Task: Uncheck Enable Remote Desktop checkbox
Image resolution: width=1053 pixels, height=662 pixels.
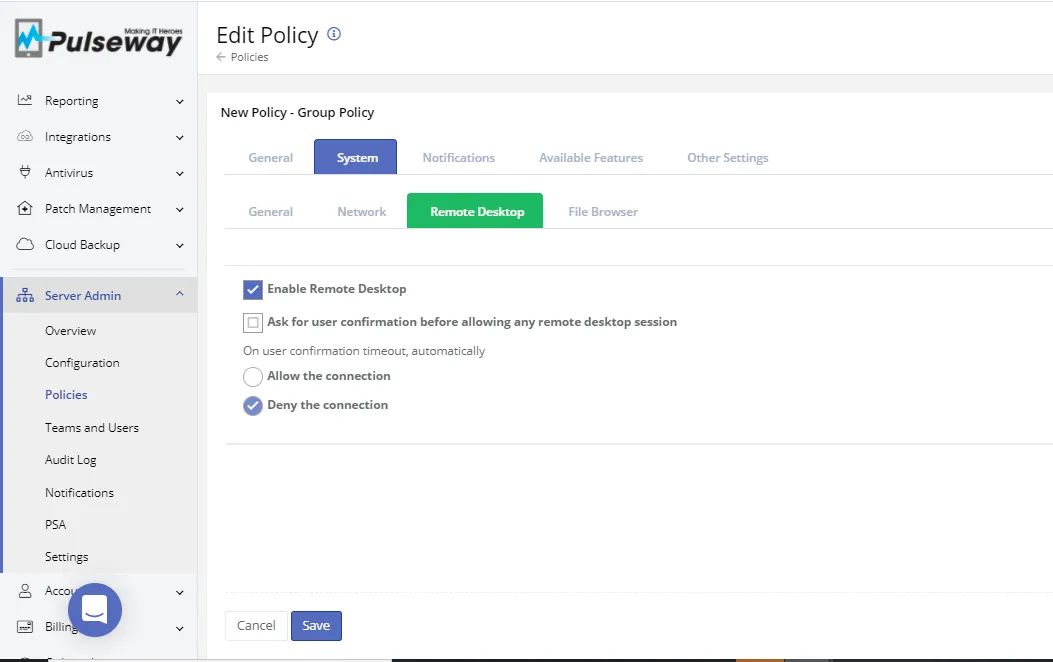Action: (x=253, y=290)
